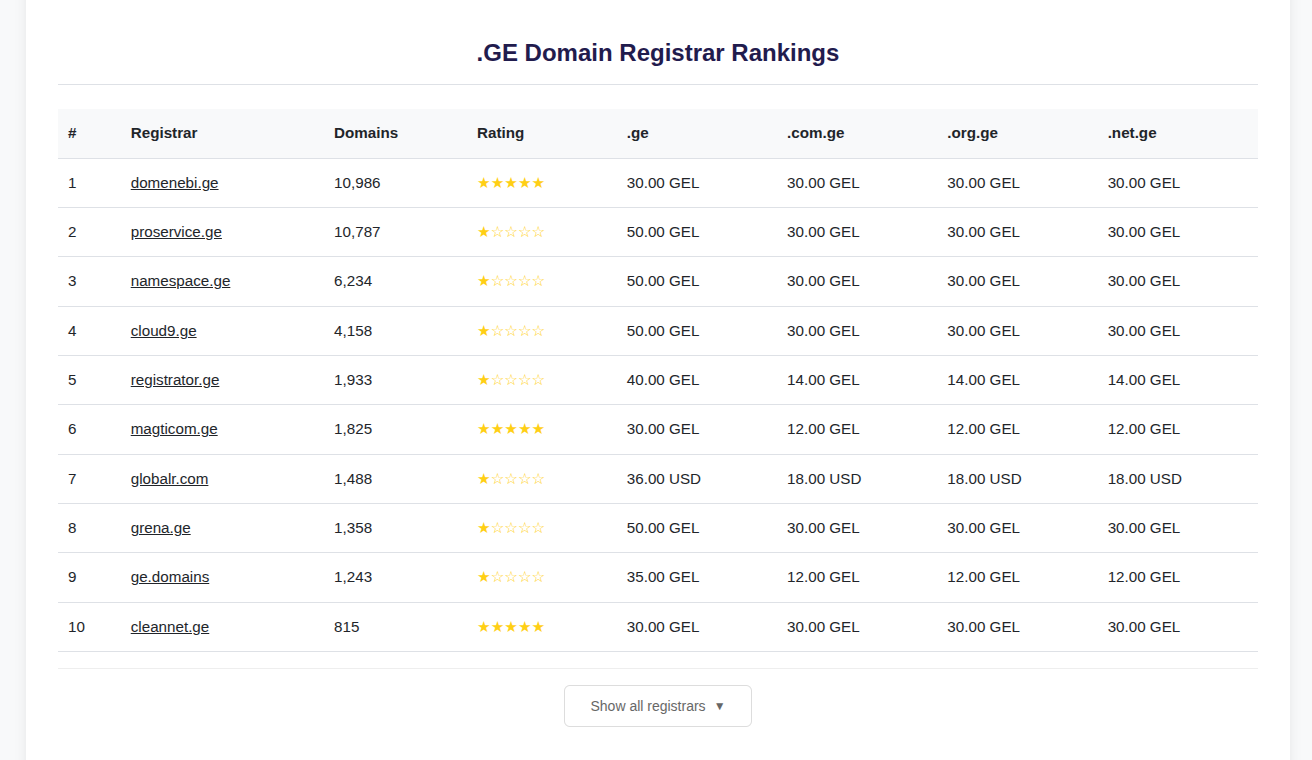Sort the table by the Domains column

[366, 132]
